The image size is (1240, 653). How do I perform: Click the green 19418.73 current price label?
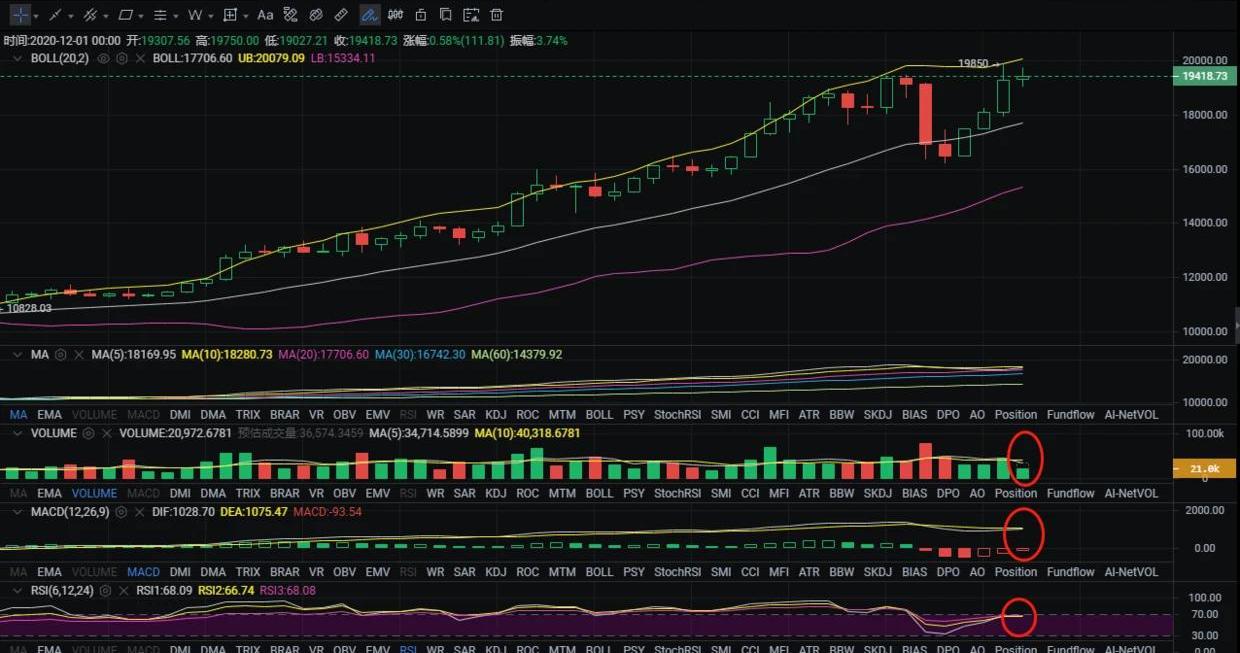pyautogui.click(x=1203, y=77)
